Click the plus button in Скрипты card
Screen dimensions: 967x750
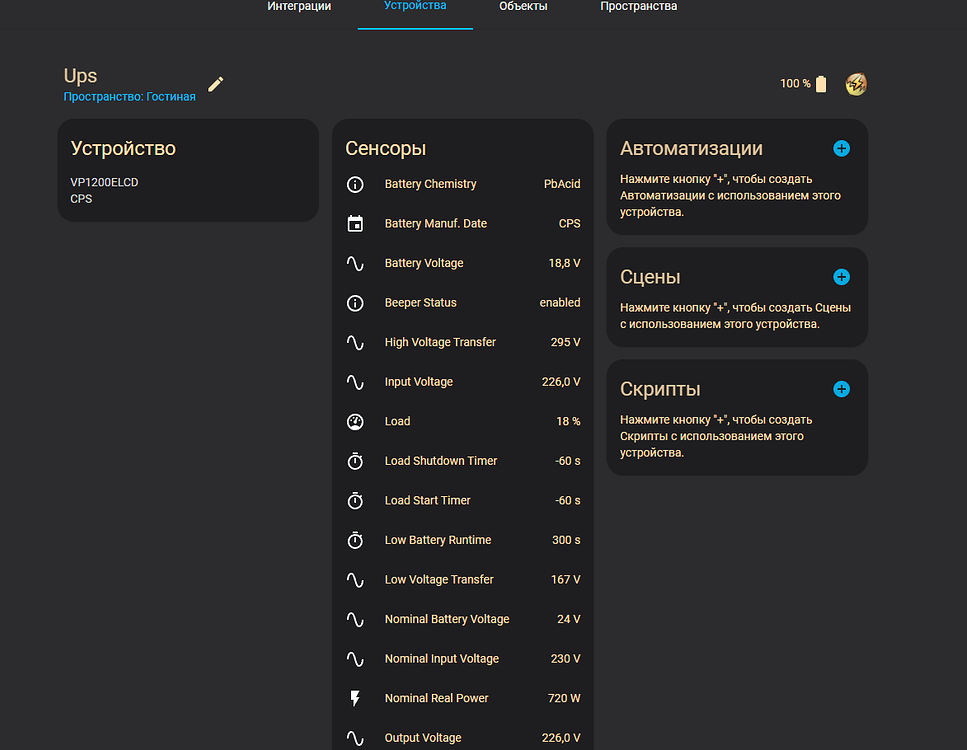click(x=841, y=389)
